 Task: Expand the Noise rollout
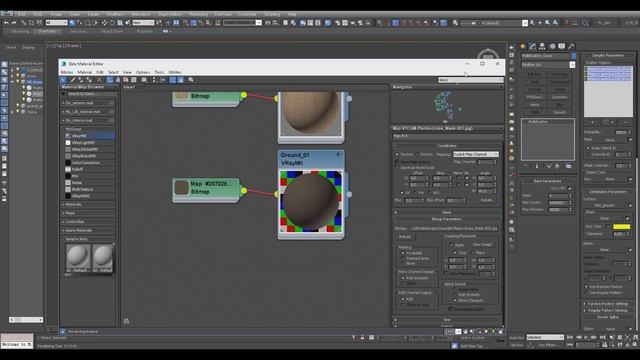click(447, 212)
